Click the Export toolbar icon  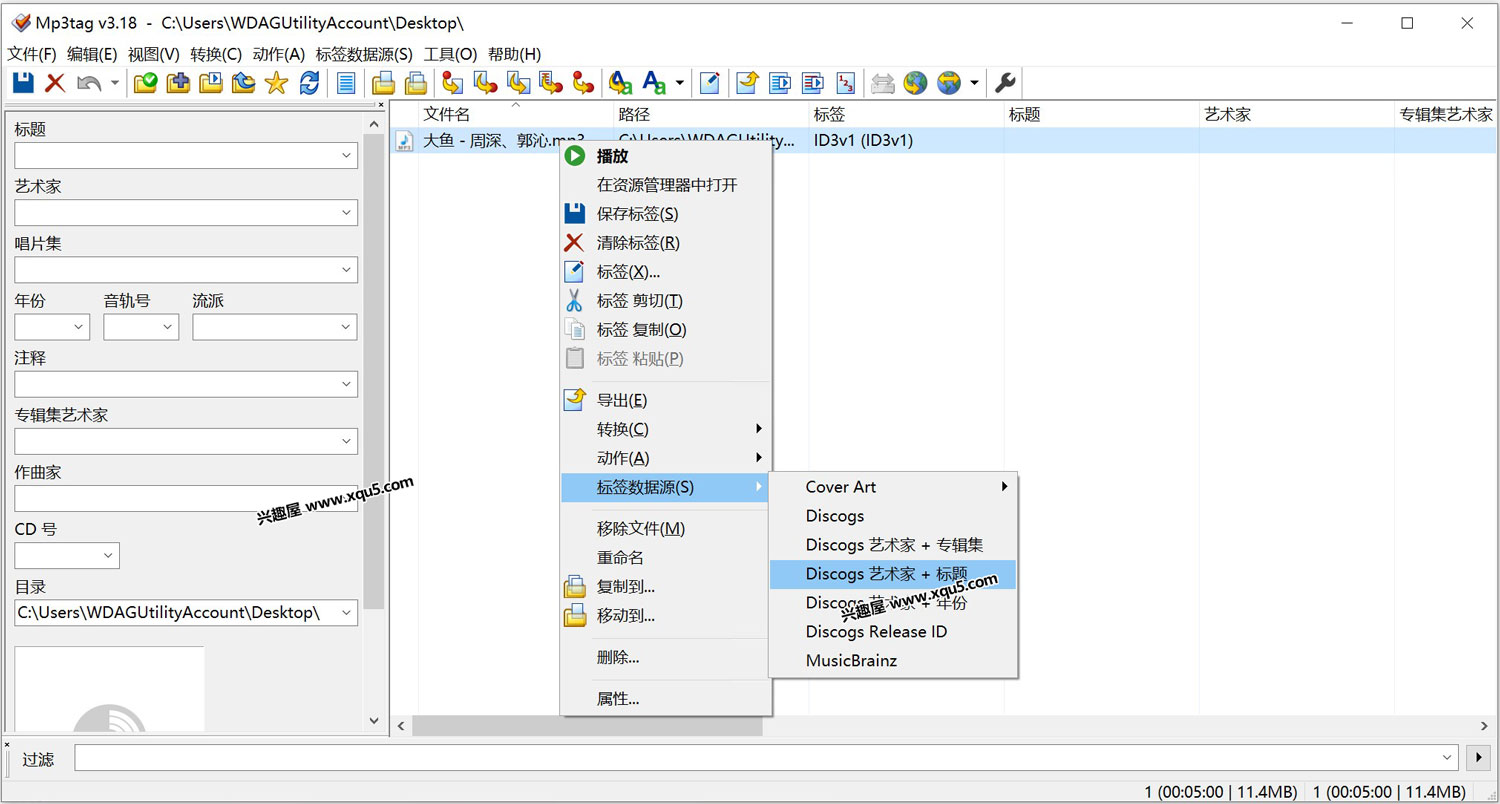click(747, 83)
